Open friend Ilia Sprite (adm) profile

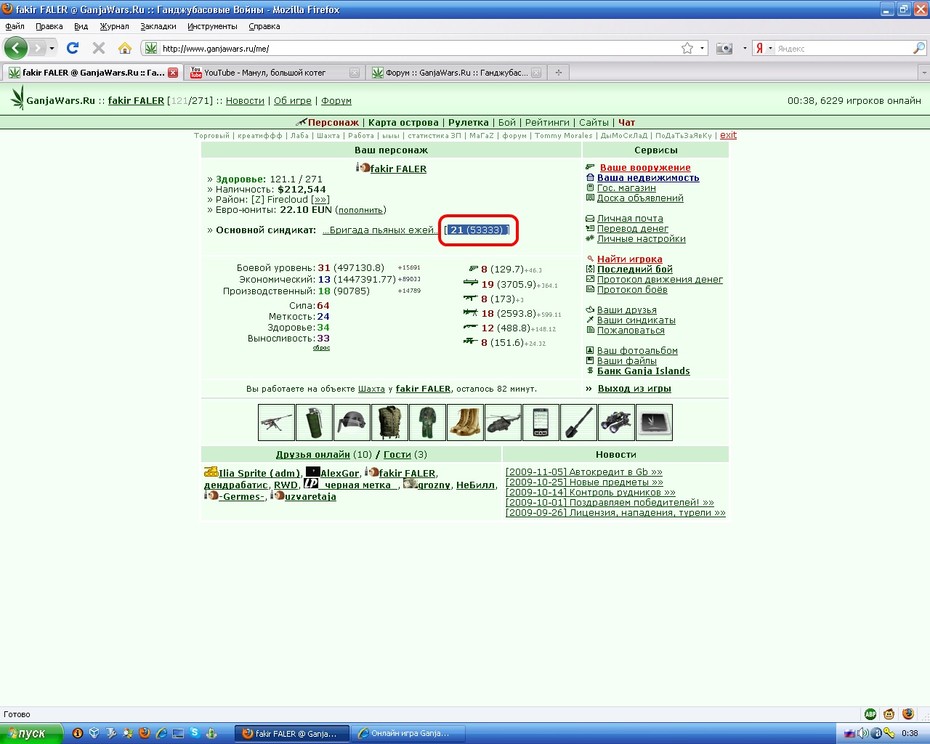(x=259, y=473)
